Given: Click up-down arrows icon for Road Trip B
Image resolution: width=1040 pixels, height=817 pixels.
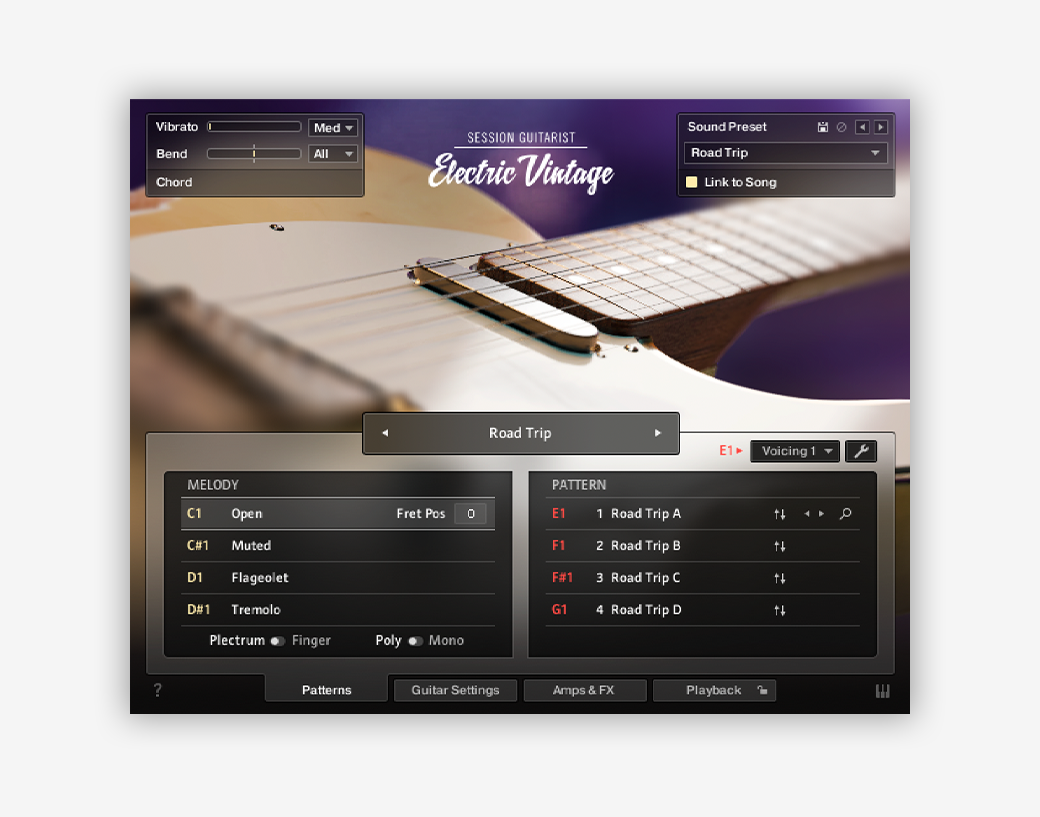Looking at the screenshot, I should tap(779, 546).
